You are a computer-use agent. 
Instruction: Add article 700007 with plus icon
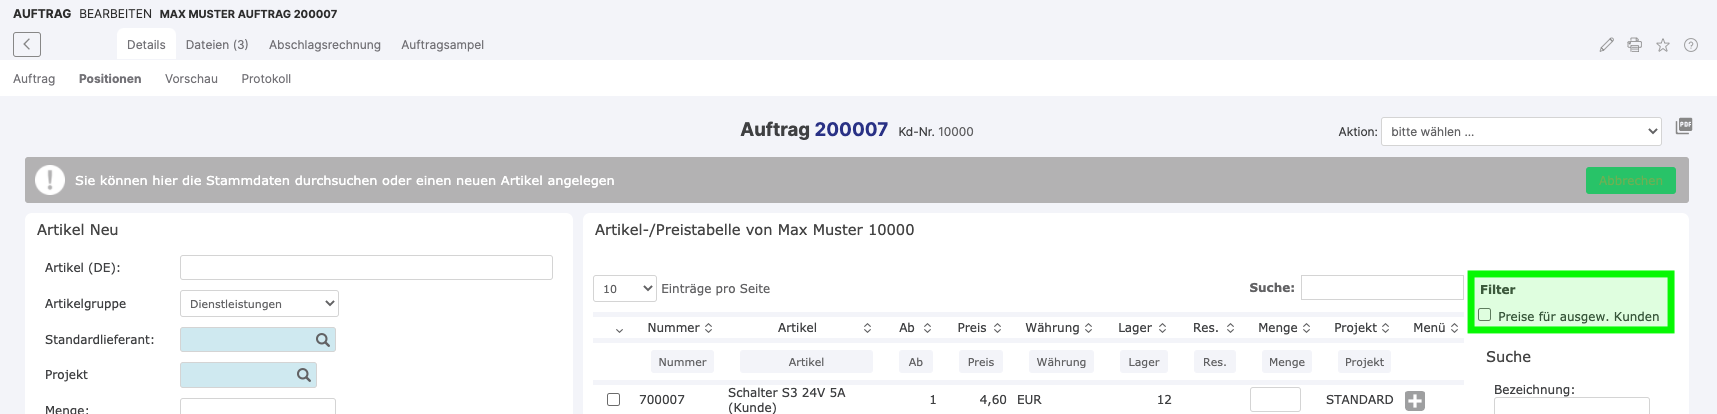1414,400
